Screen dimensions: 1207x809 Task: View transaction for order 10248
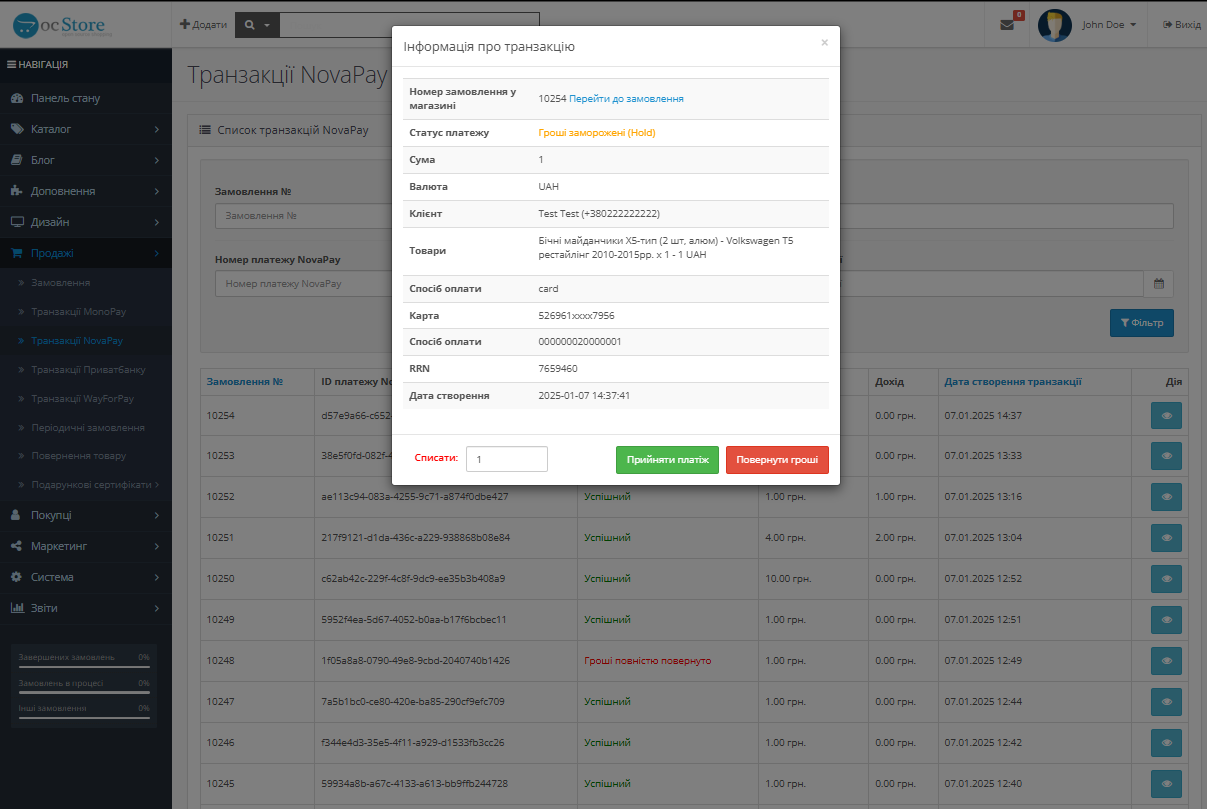pyautogui.click(x=1166, y=661)
